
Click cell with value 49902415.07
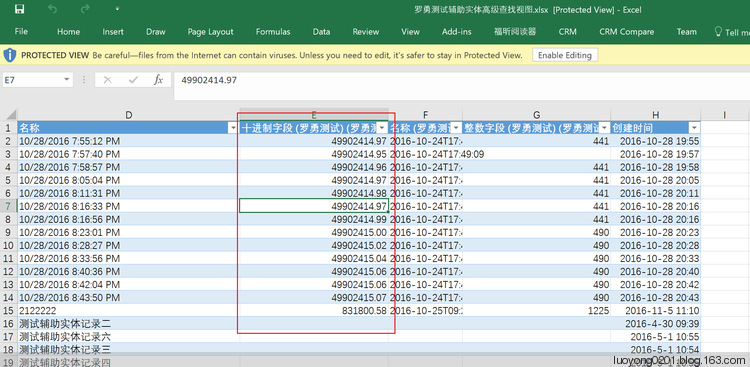coord(314,297)
